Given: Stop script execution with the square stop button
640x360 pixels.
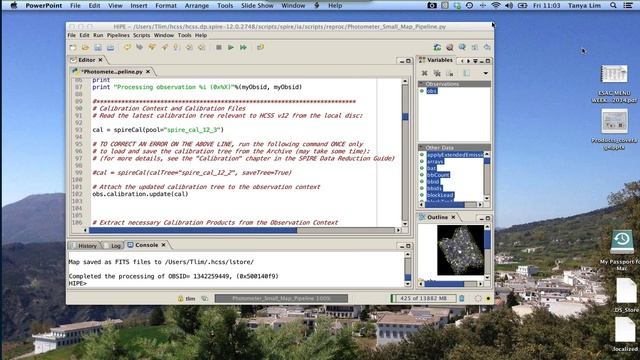Looking at the screenshot, I should pyautogui.click(x=219, y=47).
